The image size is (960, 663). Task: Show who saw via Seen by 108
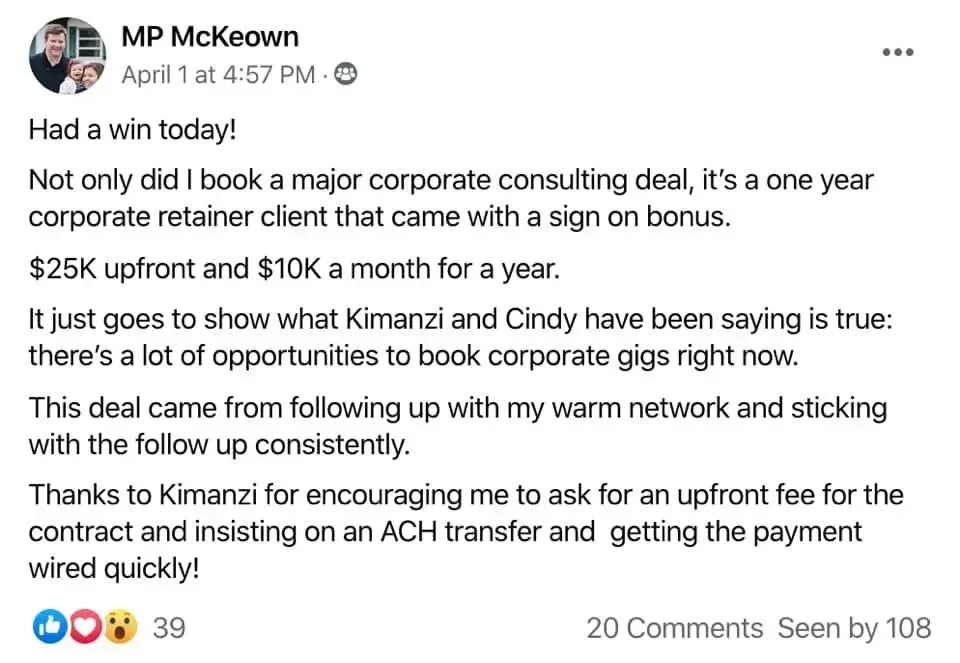854,628
